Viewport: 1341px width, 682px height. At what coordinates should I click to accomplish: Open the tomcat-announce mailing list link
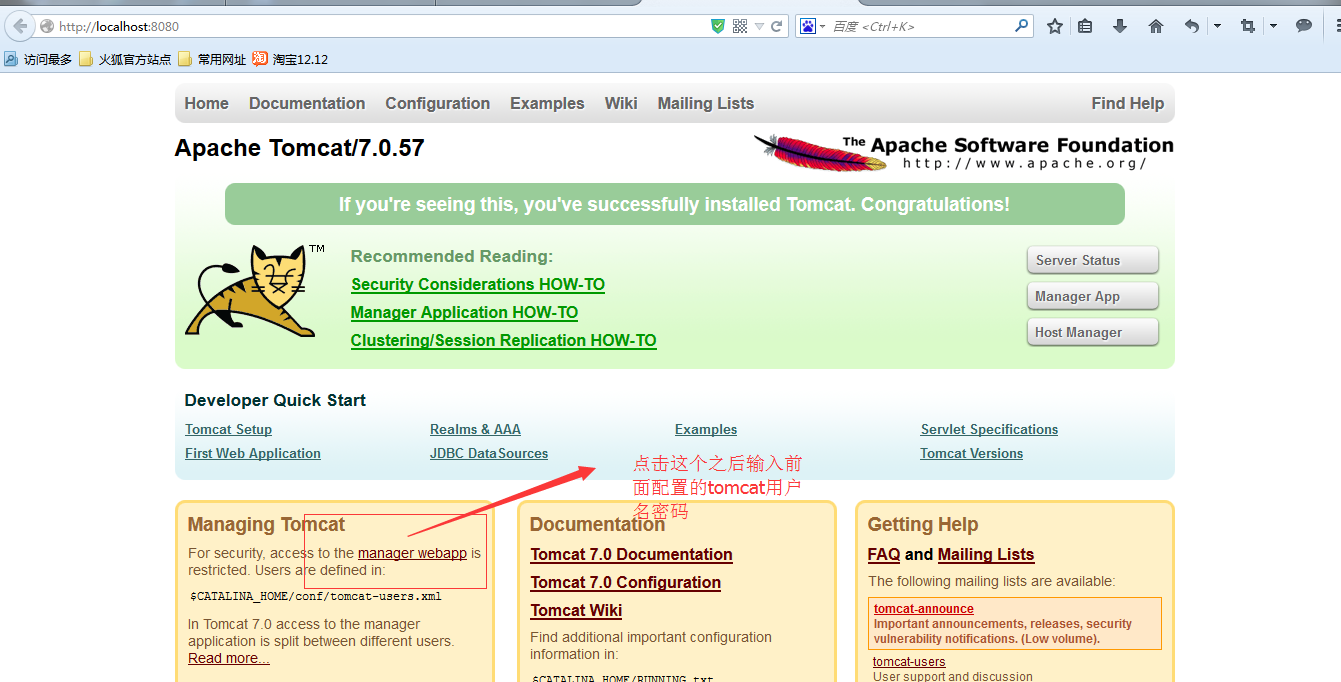coord(923,608)
